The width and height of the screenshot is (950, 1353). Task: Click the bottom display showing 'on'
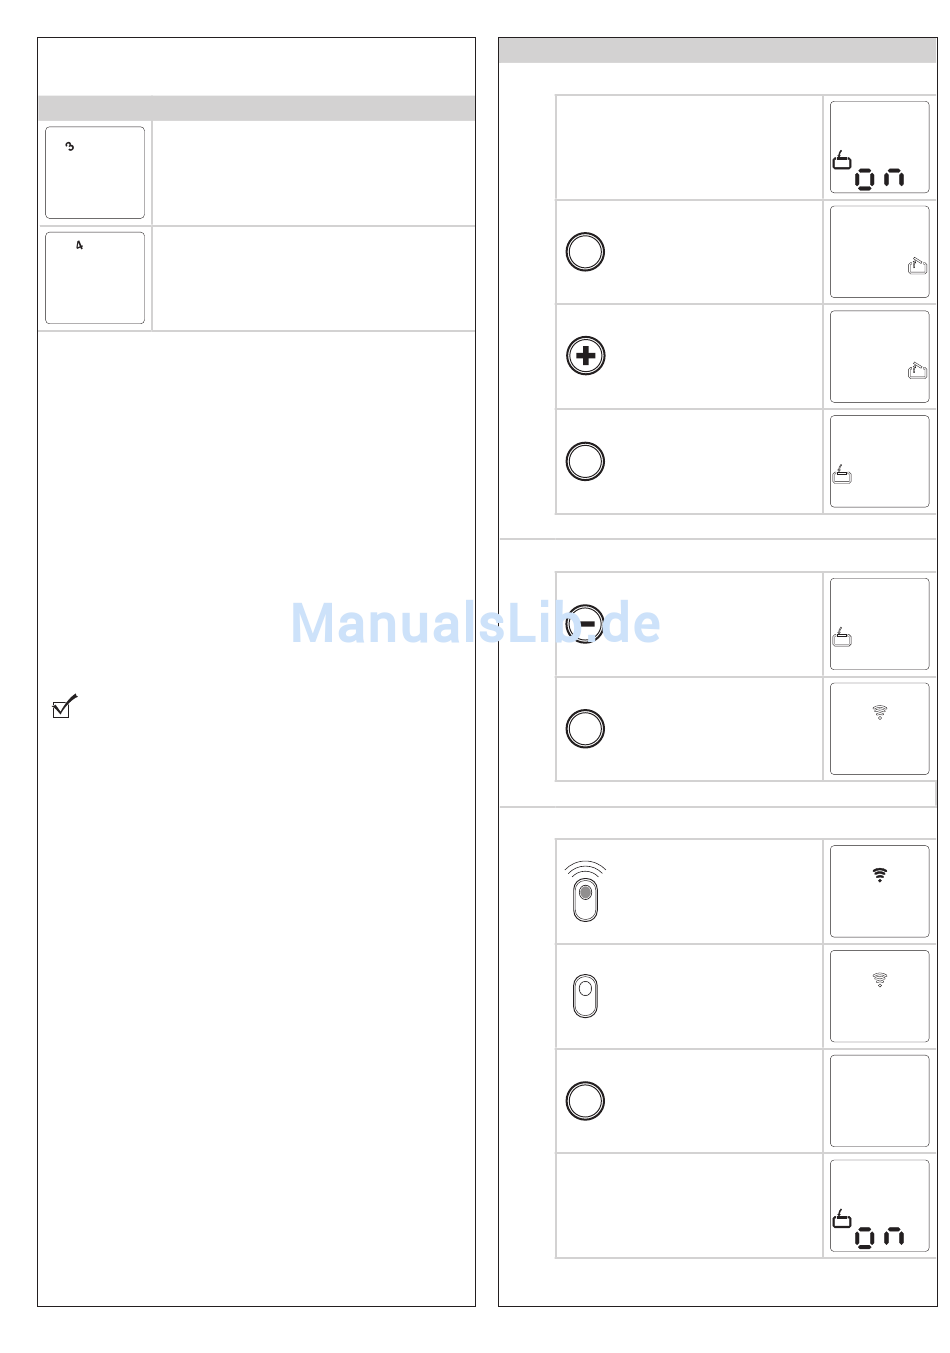(880, 1206)
